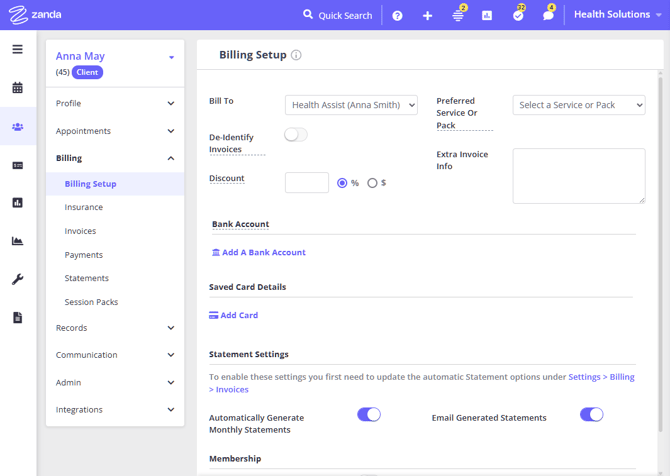
Task: Disable Email Generated Statements toggle
Action: pos(591,414)
